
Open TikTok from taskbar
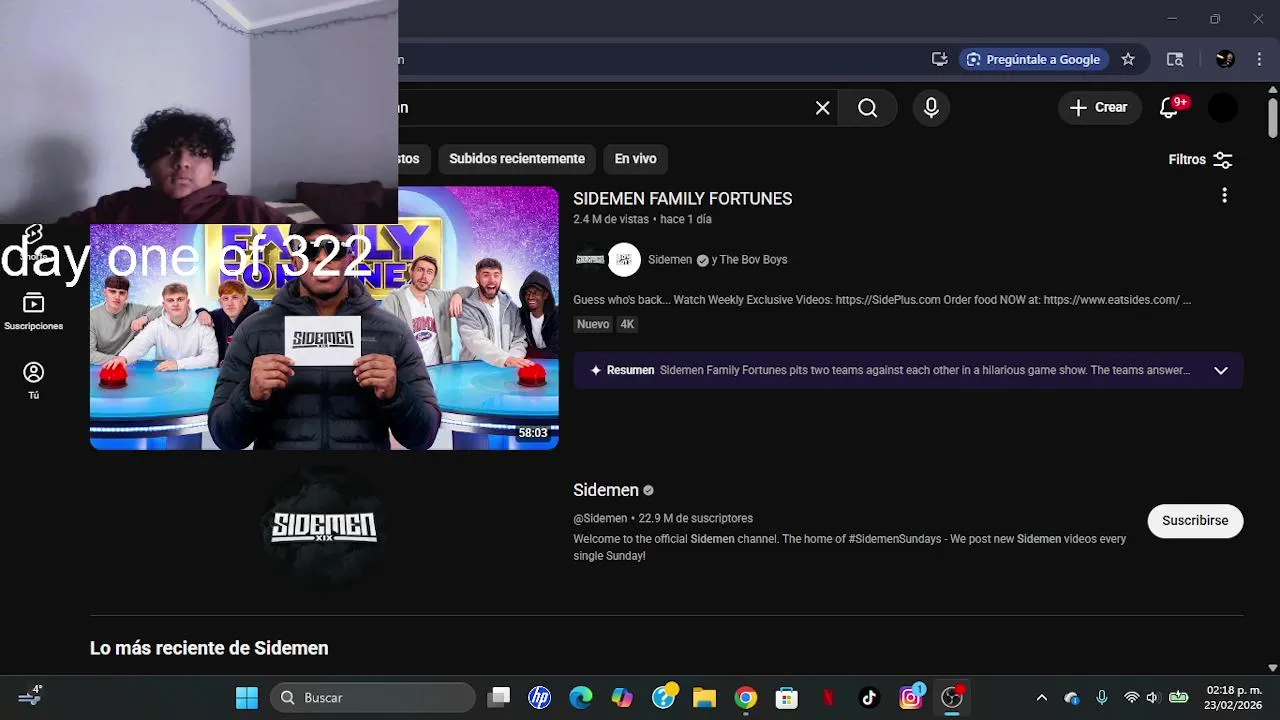[x=869, y=698]
